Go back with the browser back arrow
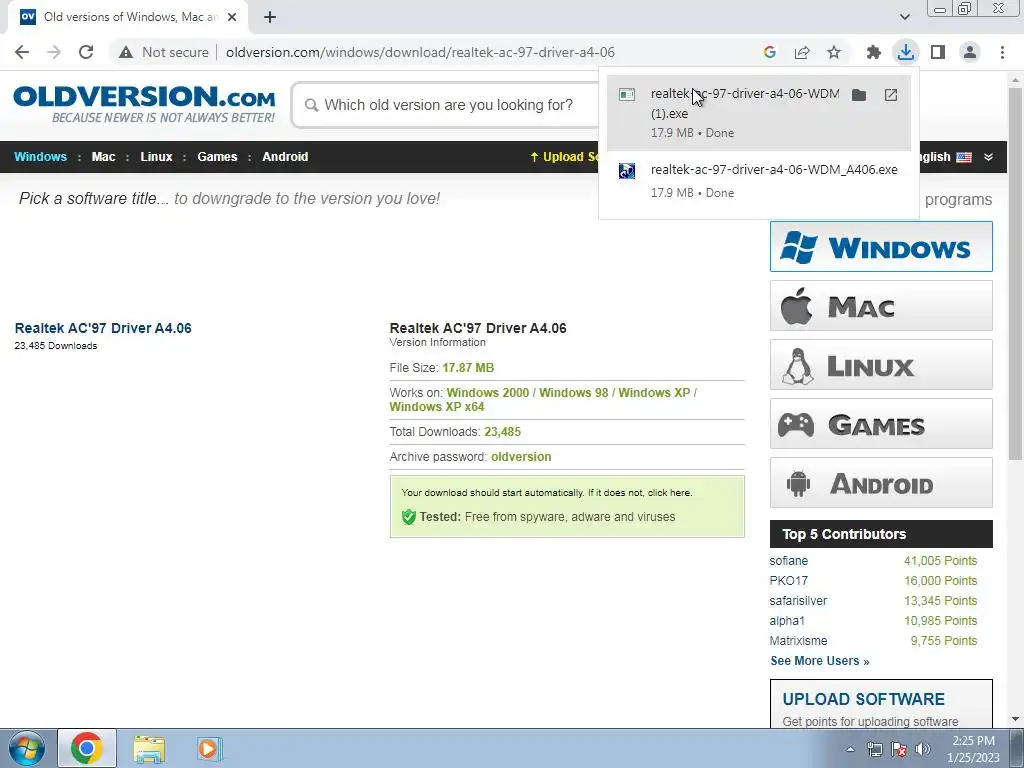 (22, 52)
